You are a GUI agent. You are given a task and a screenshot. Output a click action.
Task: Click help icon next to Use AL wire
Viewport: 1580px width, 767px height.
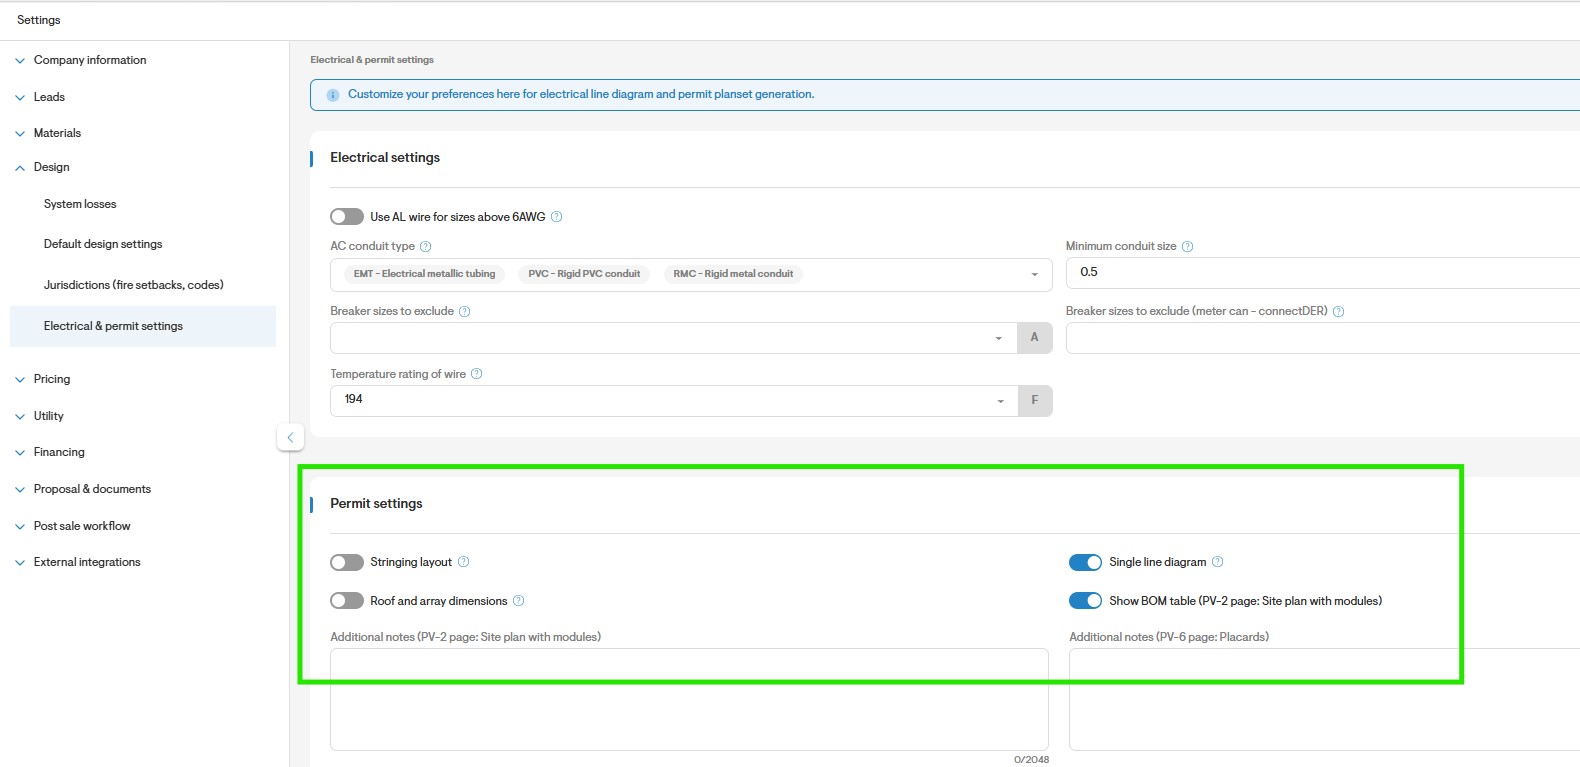coord(557,217)
